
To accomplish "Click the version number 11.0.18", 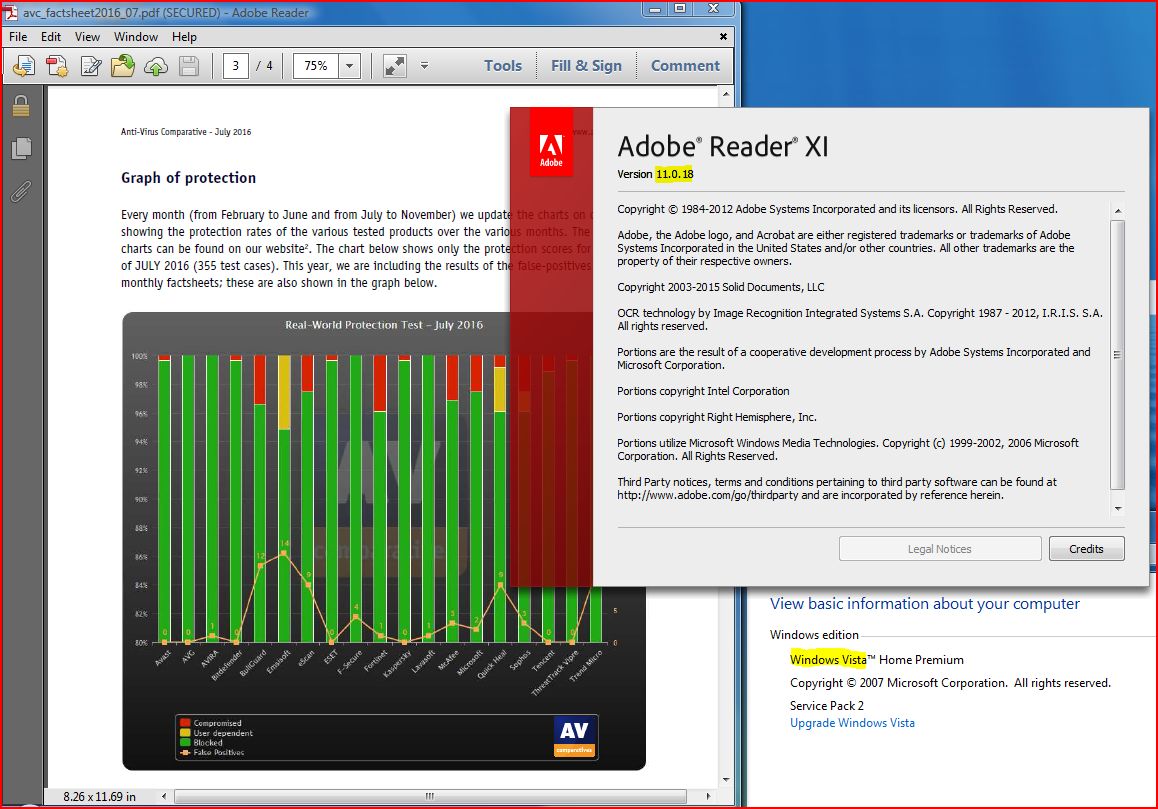I will (675, 174).
